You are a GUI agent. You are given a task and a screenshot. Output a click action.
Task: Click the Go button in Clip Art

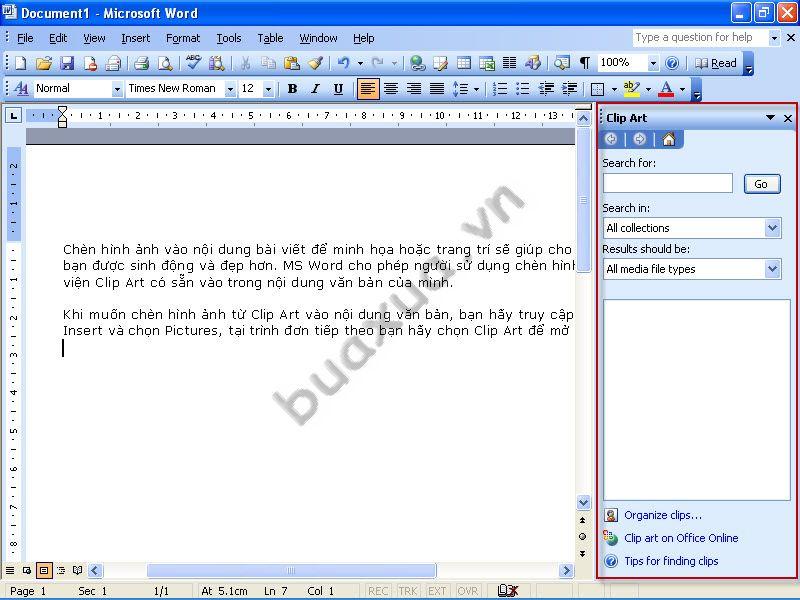(x=762, y=184)
